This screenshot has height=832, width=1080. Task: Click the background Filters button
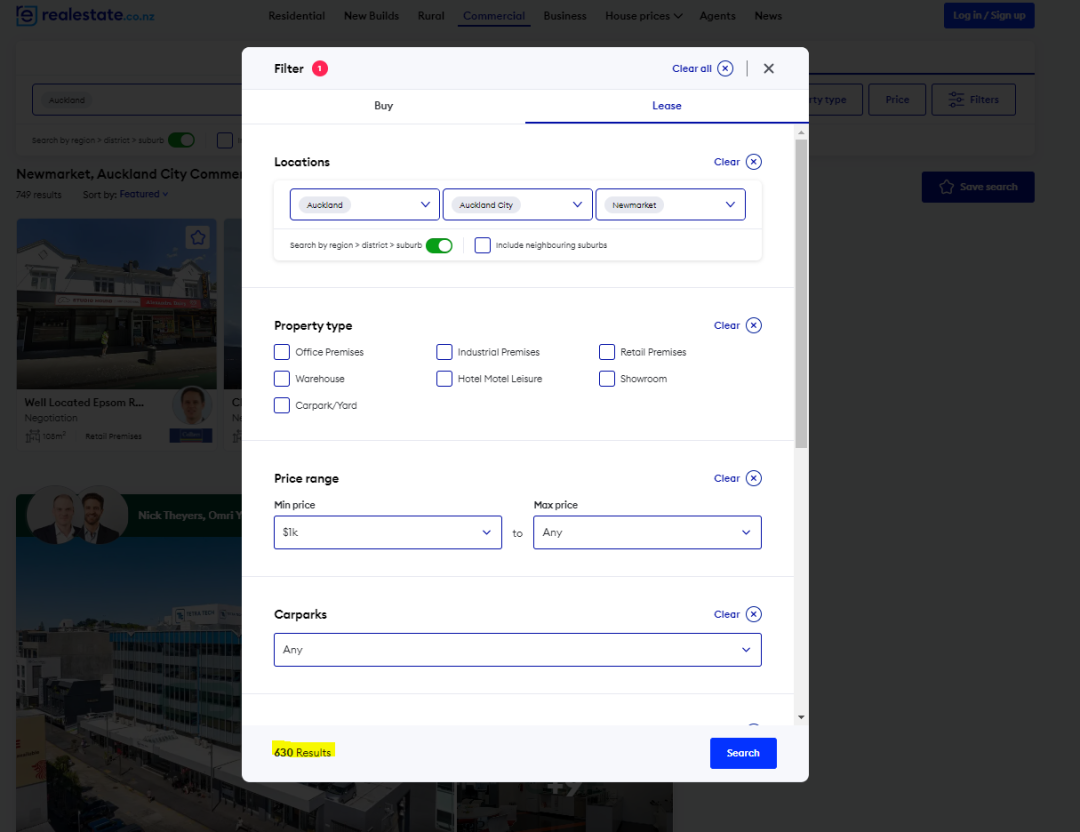point(973,99)
